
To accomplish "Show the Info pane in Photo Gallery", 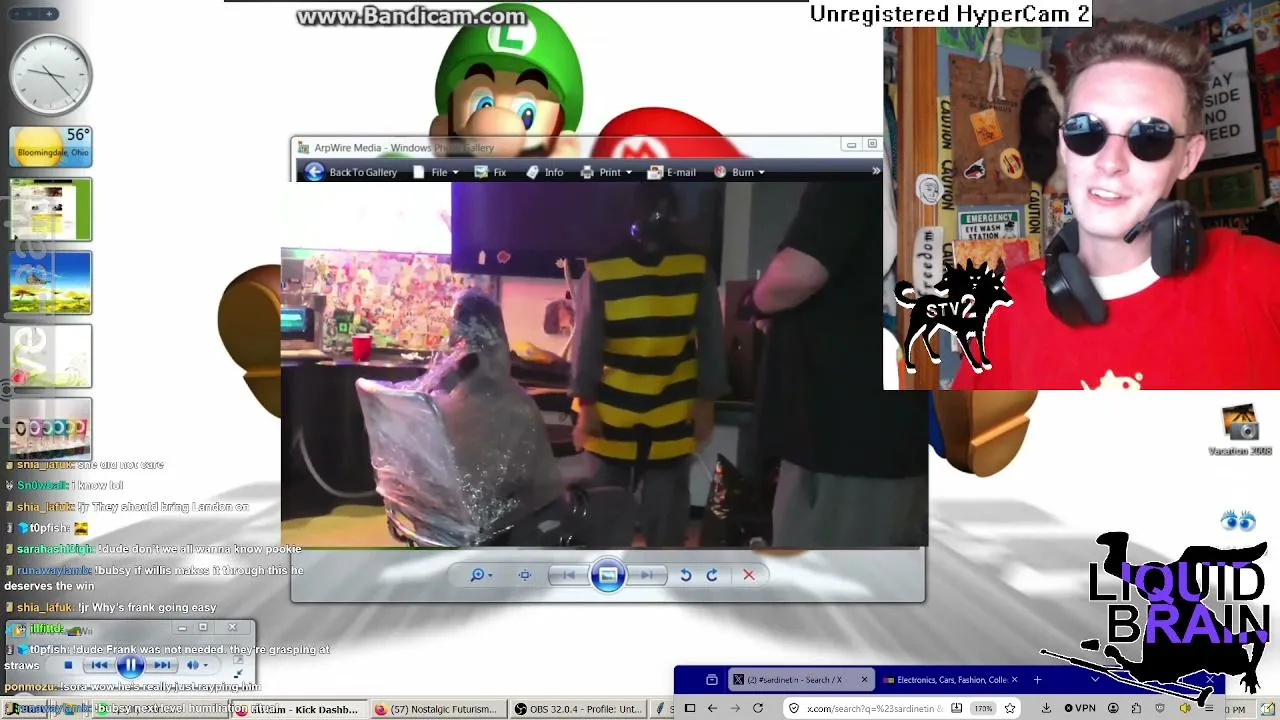I will click(x=545, y=172).
